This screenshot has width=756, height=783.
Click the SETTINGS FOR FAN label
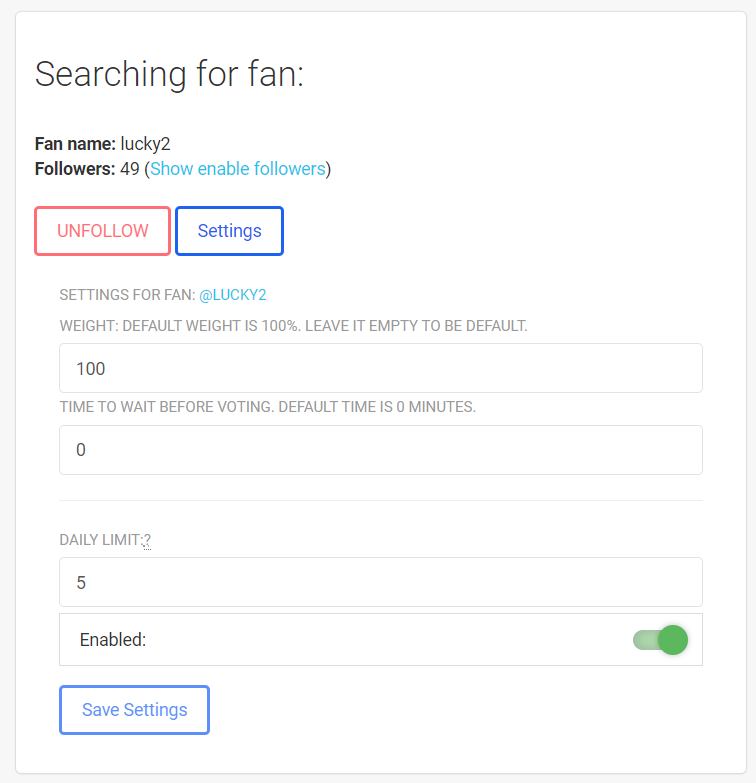tap(127, 295)
